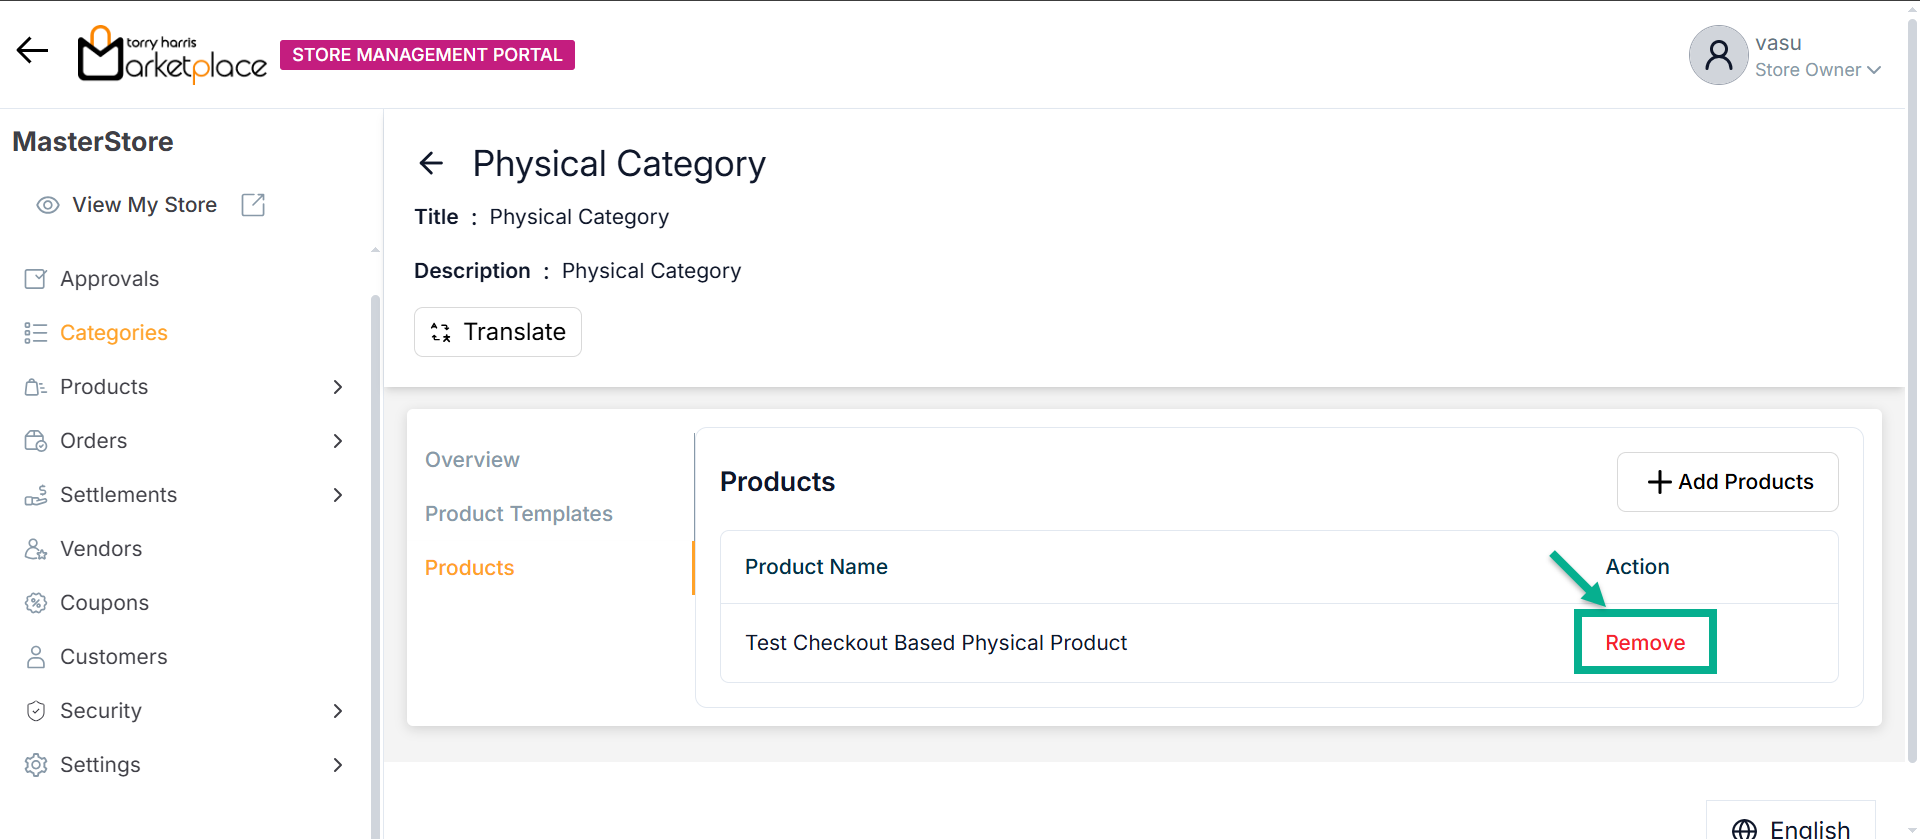Select the Product Templates tab
The image size is (1920, 839).
[518, 514]
